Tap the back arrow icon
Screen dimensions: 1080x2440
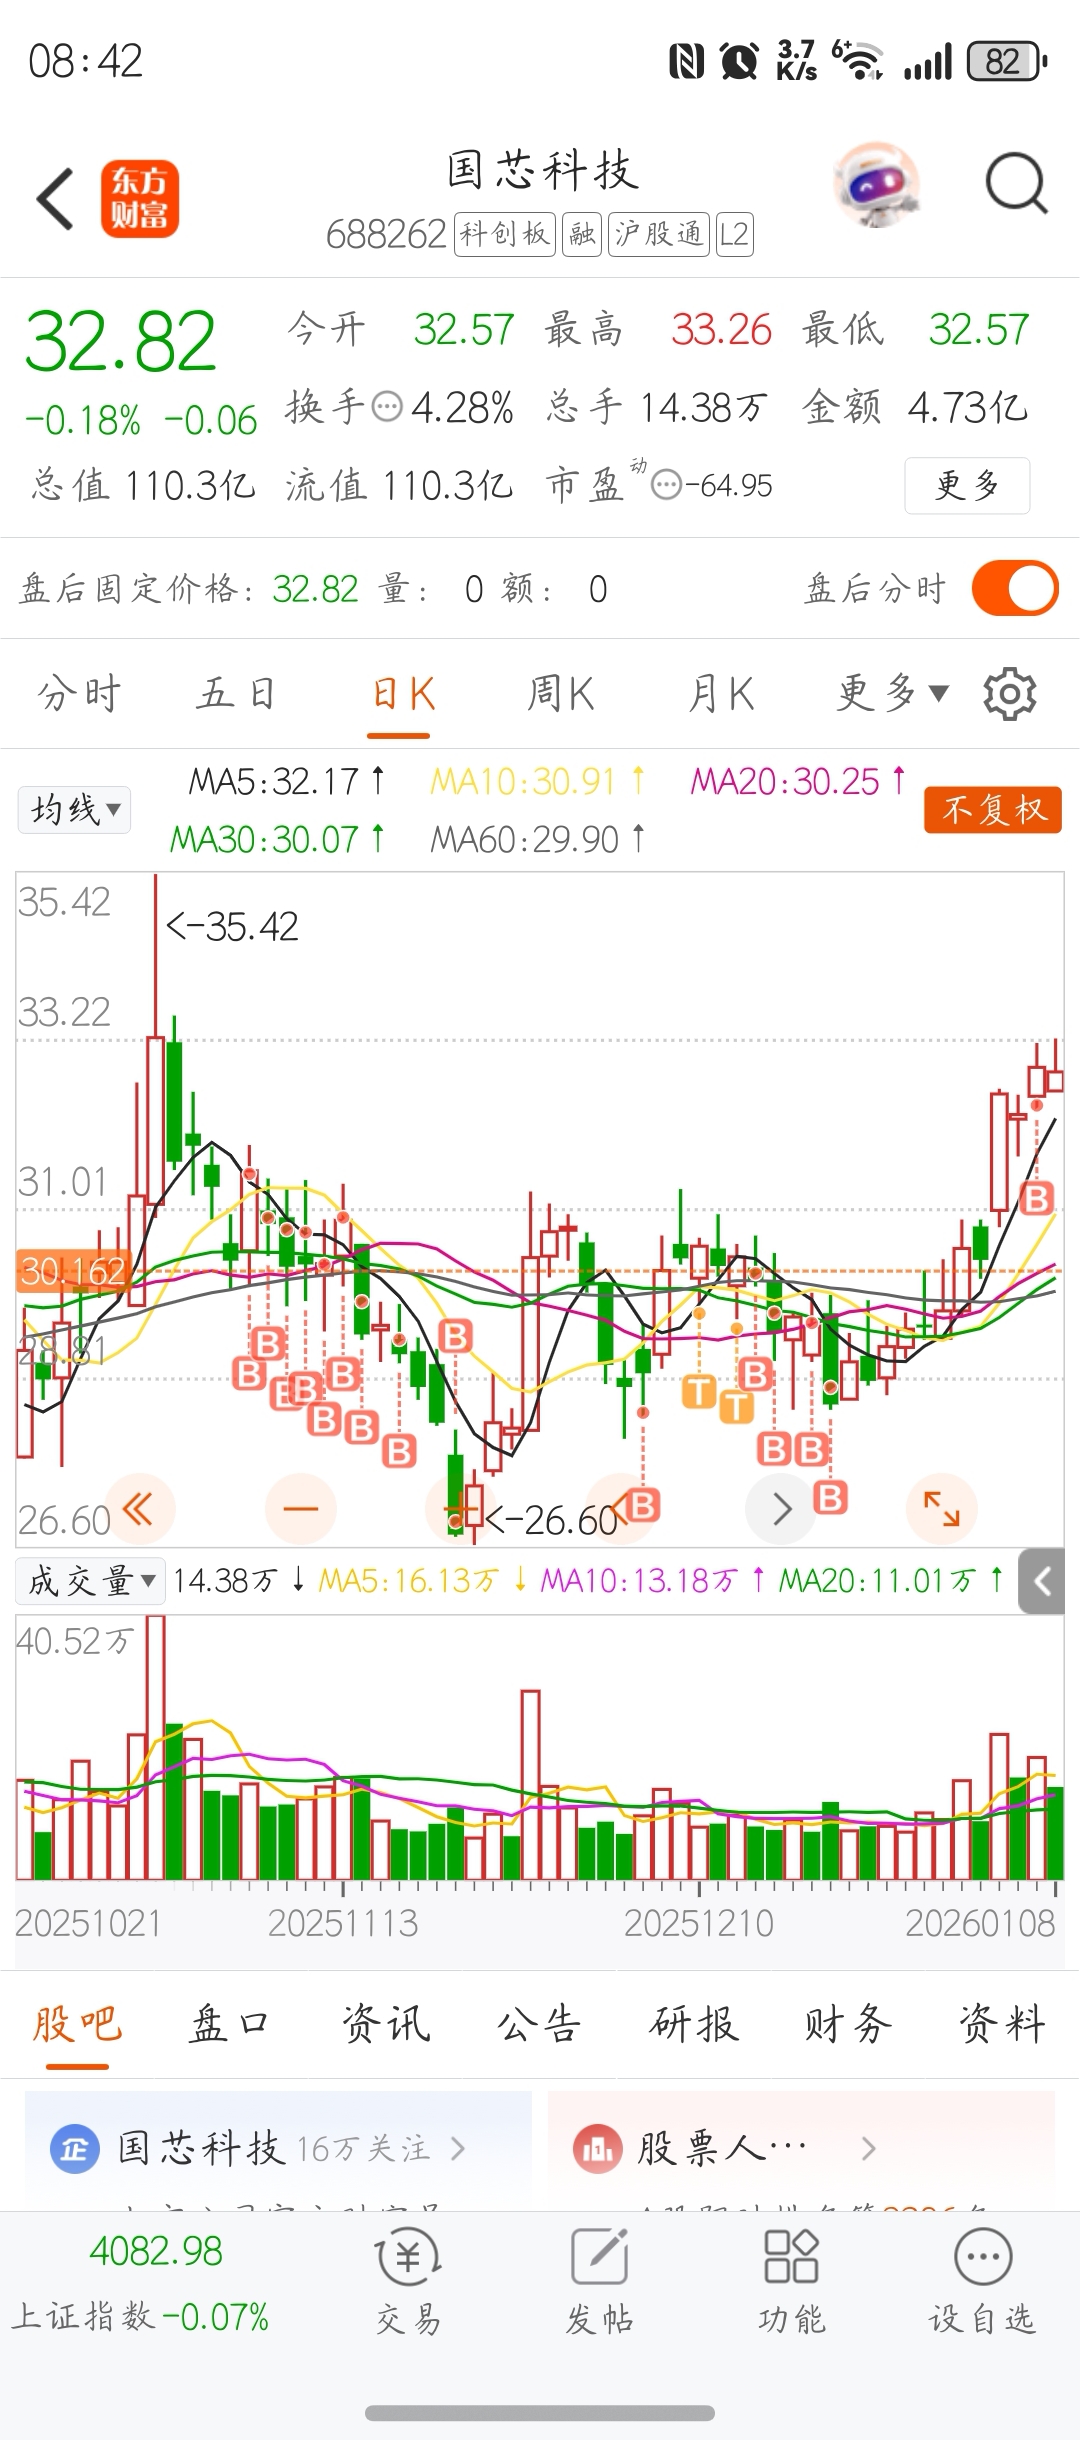tap(56, 199)
